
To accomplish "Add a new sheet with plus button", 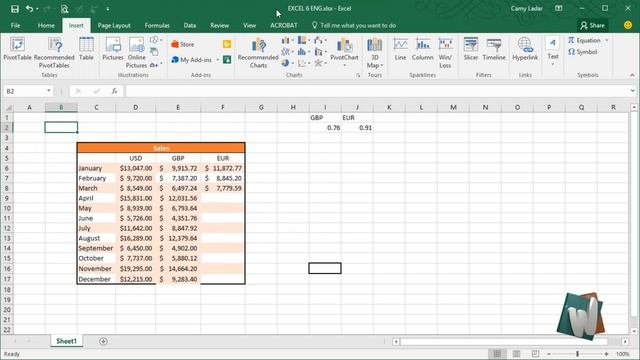I will point(103,341).
